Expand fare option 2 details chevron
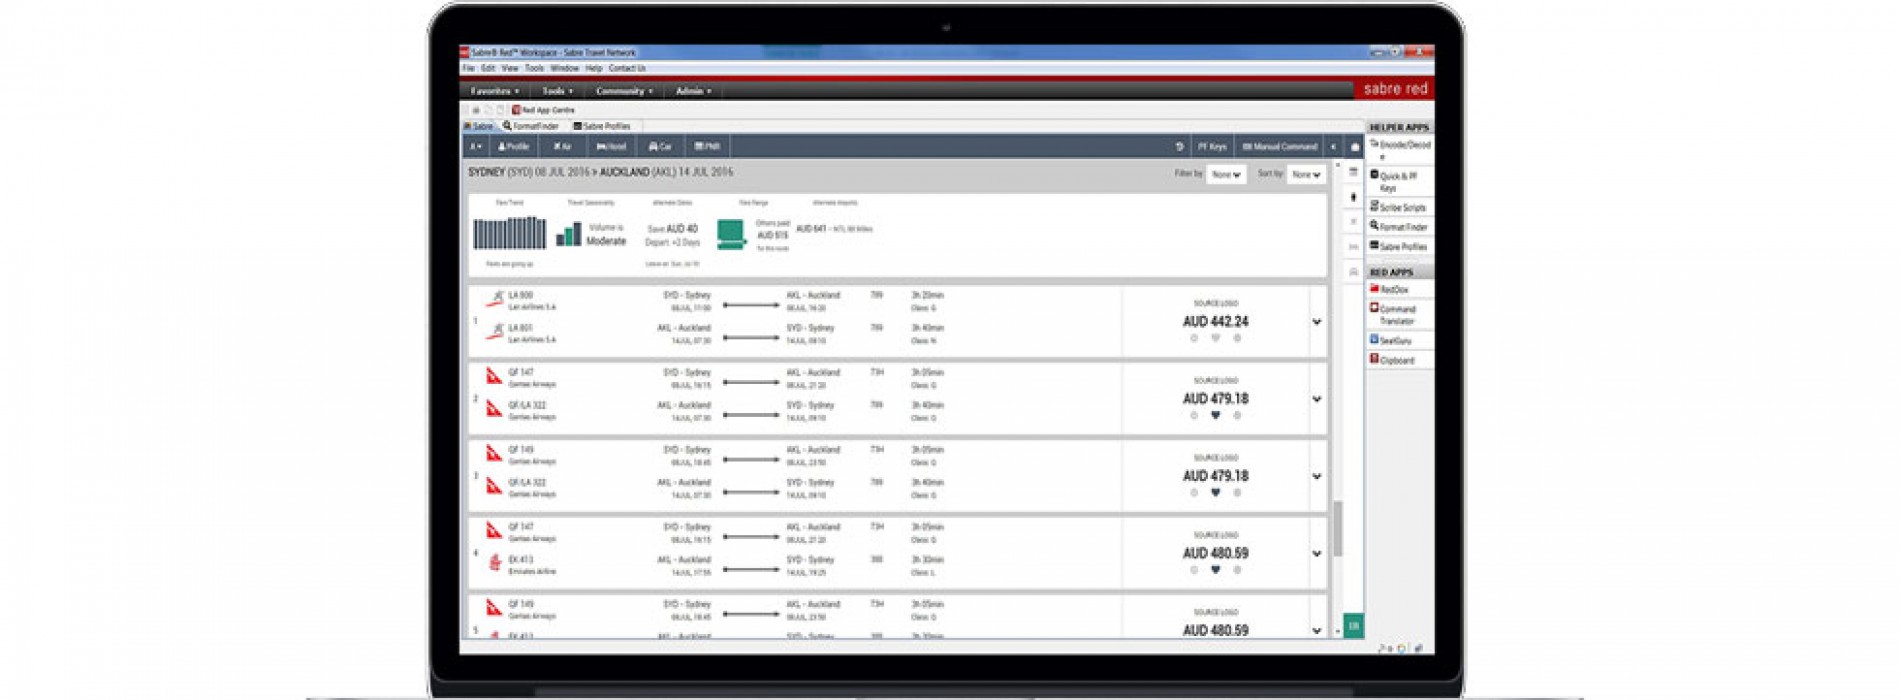This screenshot has width=1900, height=700. tap(1317, 399)
